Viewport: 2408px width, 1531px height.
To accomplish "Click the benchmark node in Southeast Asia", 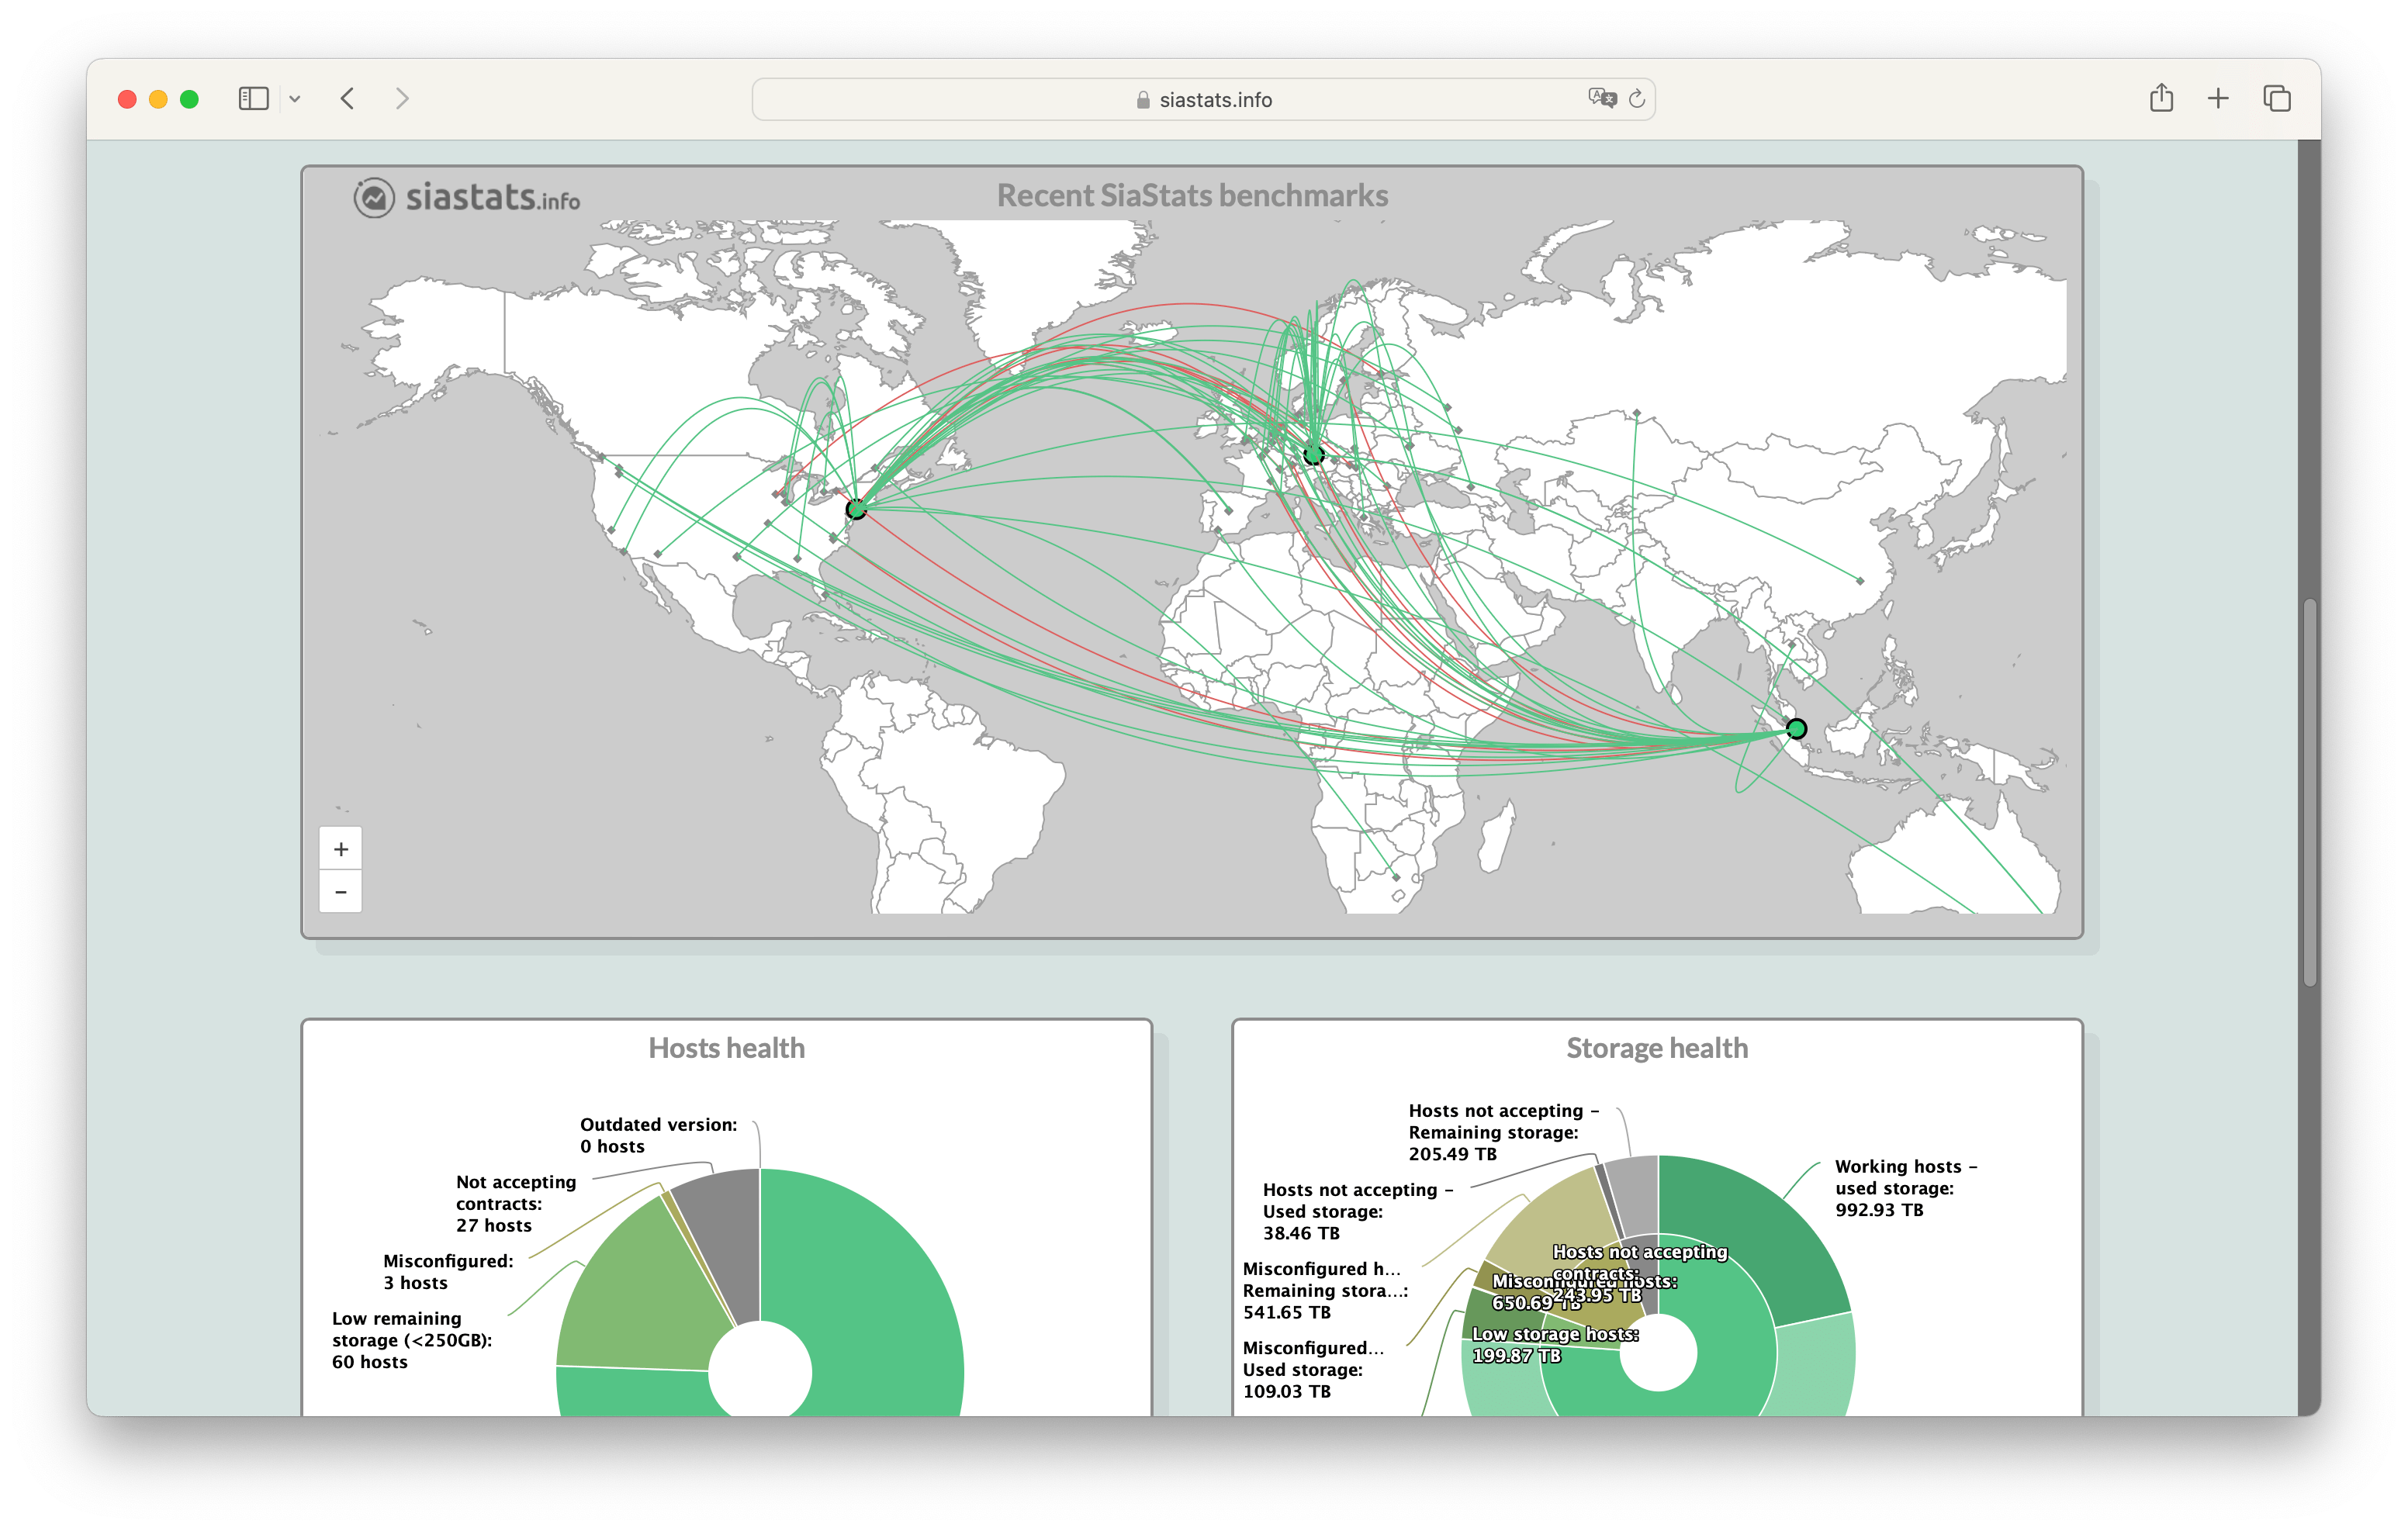I will point(1796,728).
